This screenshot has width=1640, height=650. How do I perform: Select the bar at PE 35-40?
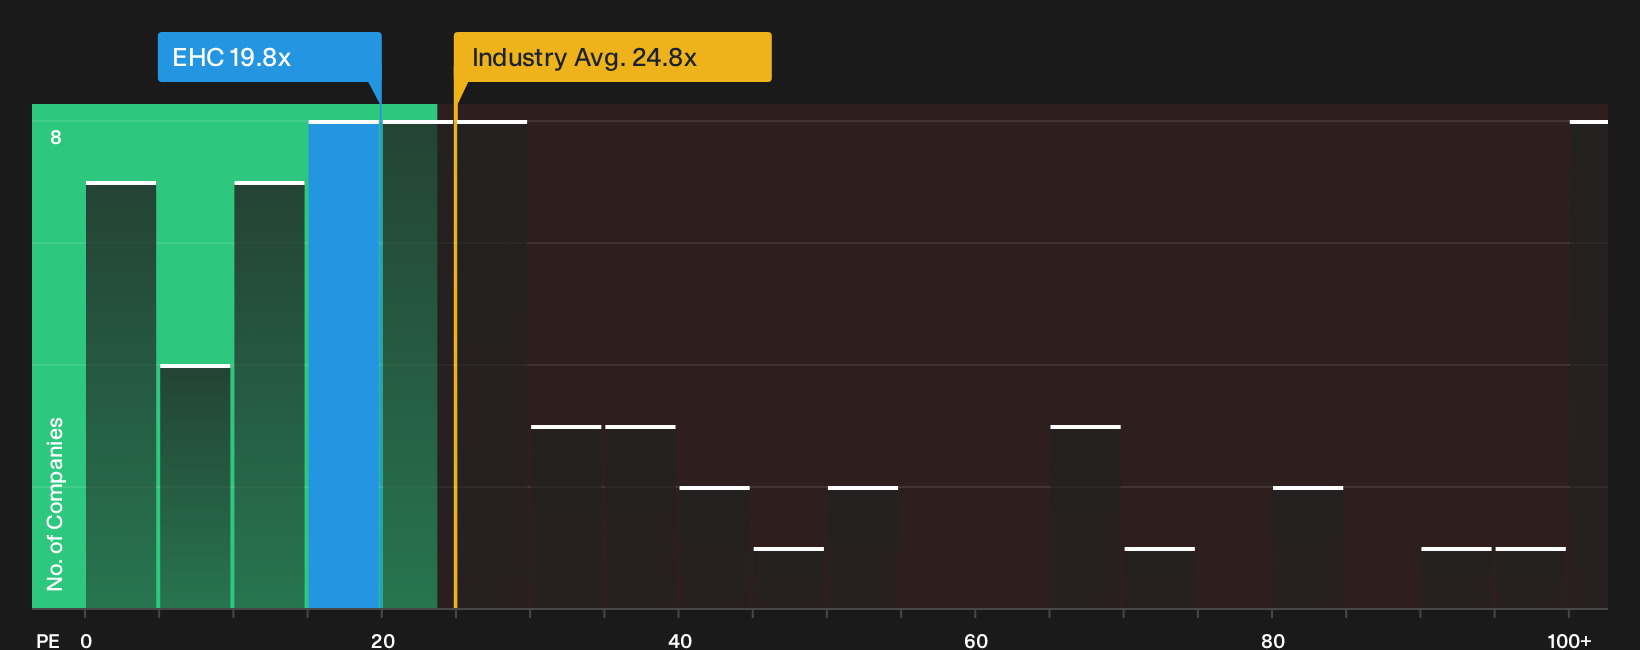pyautogui.click(x=640, y=517)
